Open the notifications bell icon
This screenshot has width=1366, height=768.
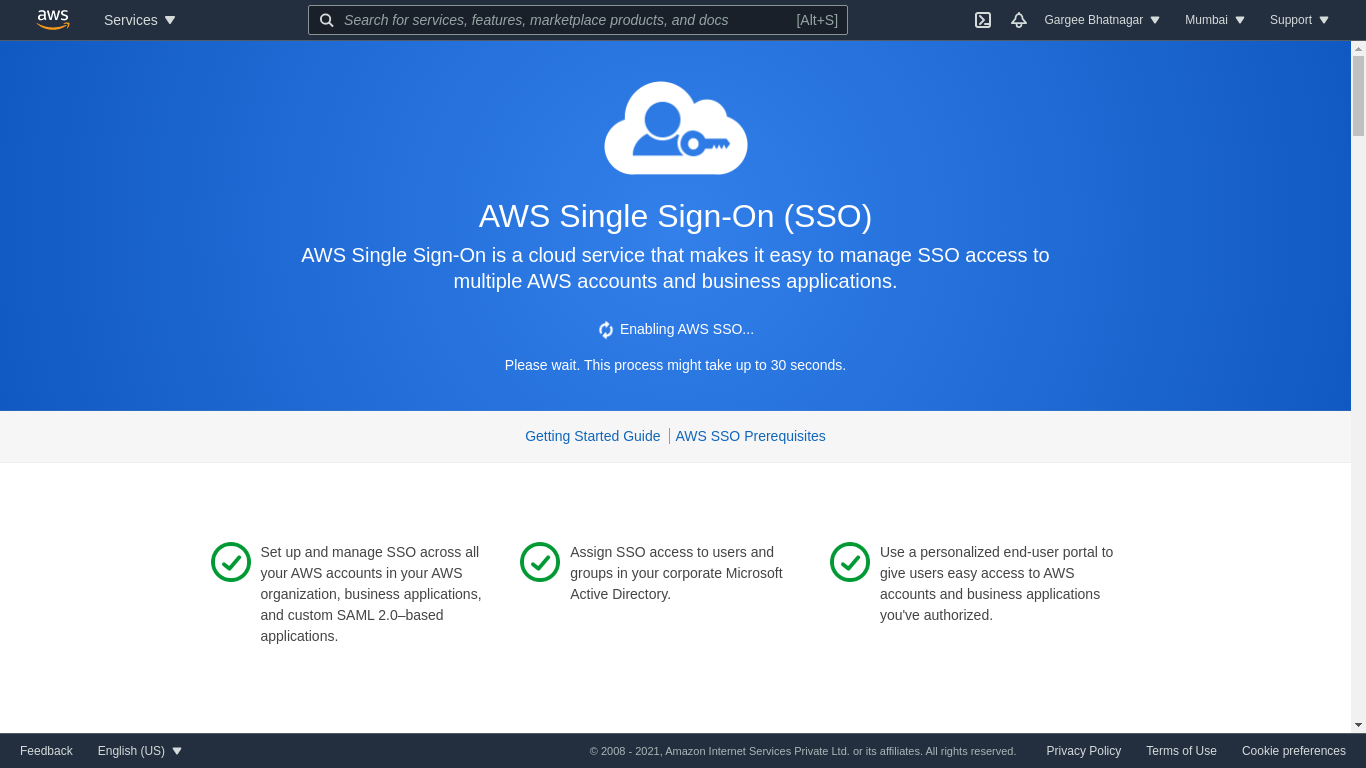[x=1018, y=20]
